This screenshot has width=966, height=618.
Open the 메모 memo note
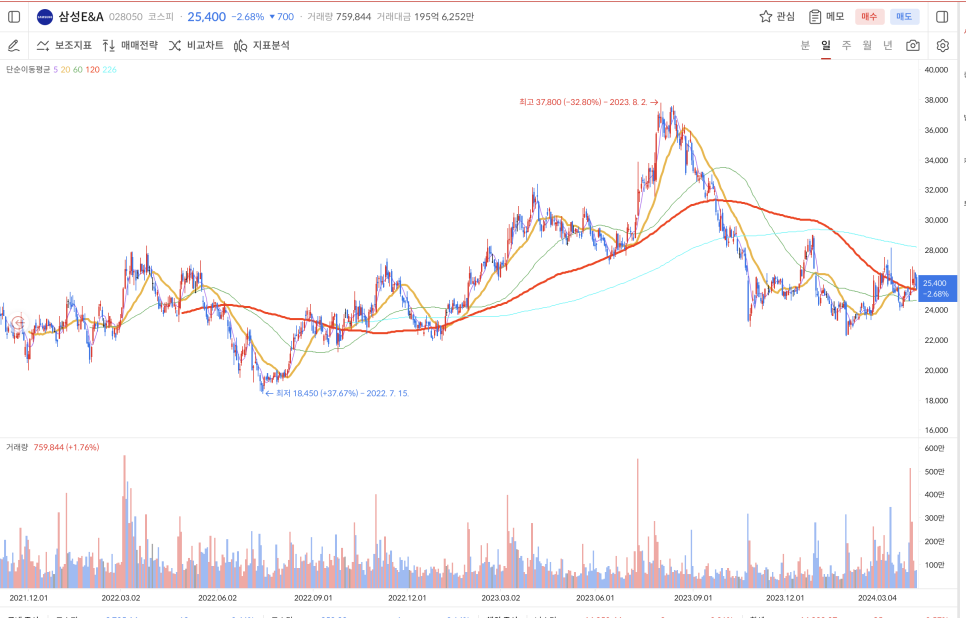pos(826,17)
